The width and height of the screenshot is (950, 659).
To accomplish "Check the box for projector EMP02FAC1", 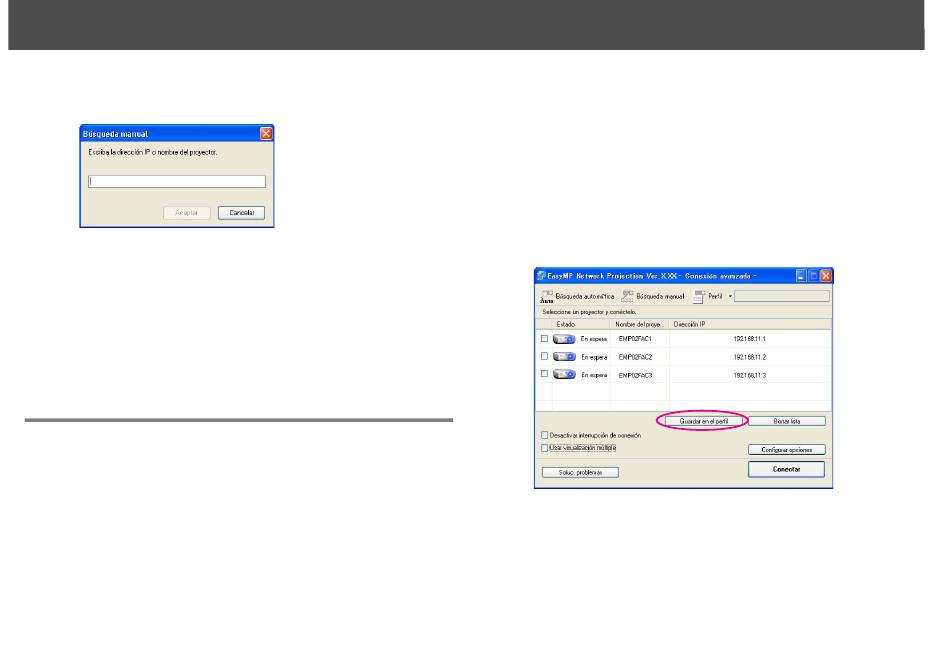I will point(545,339).
